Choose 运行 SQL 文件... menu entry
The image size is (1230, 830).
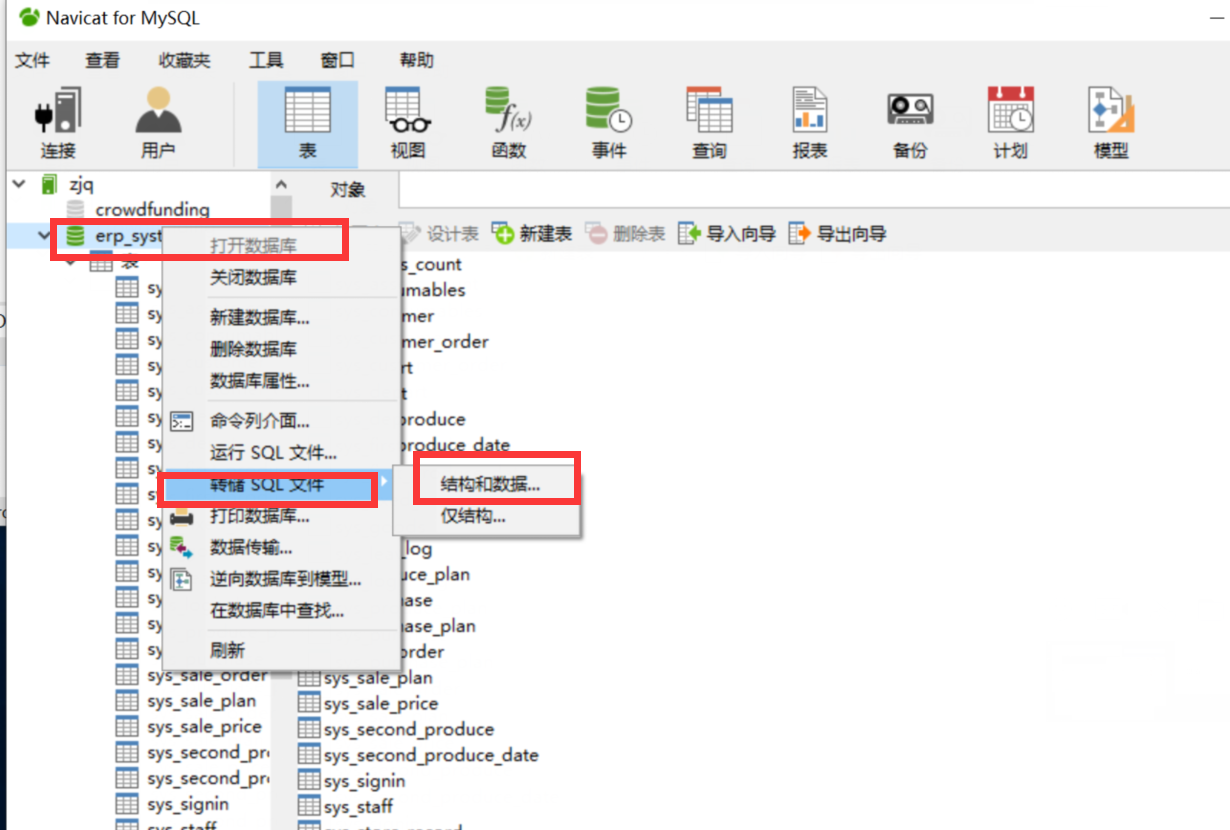pos(281,453)
